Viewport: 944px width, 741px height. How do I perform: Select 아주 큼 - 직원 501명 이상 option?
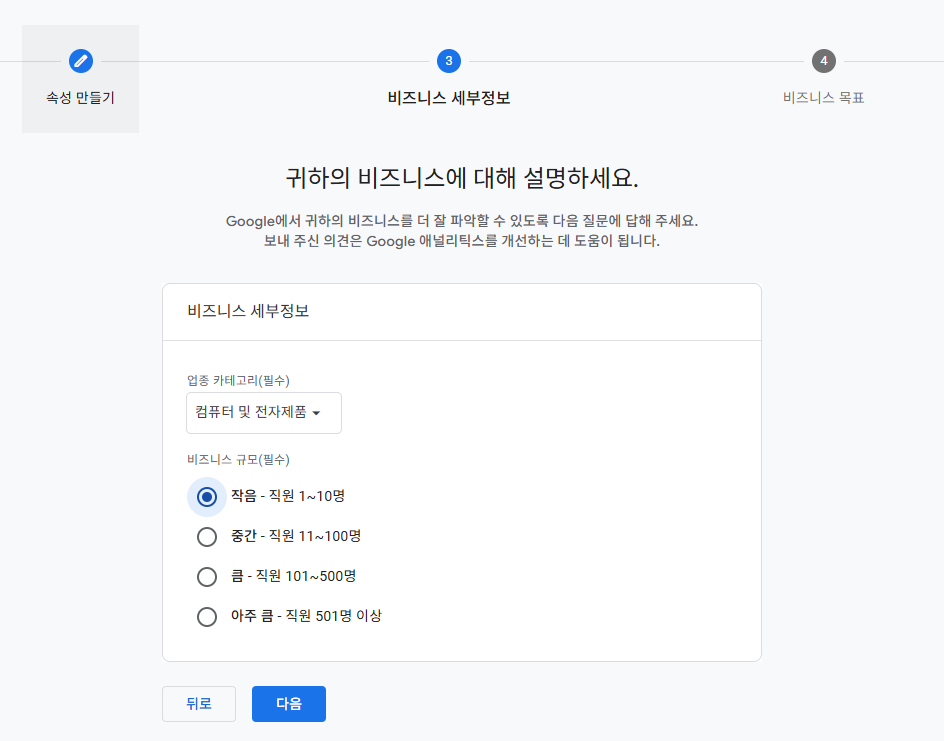click(x=206, y=616)
